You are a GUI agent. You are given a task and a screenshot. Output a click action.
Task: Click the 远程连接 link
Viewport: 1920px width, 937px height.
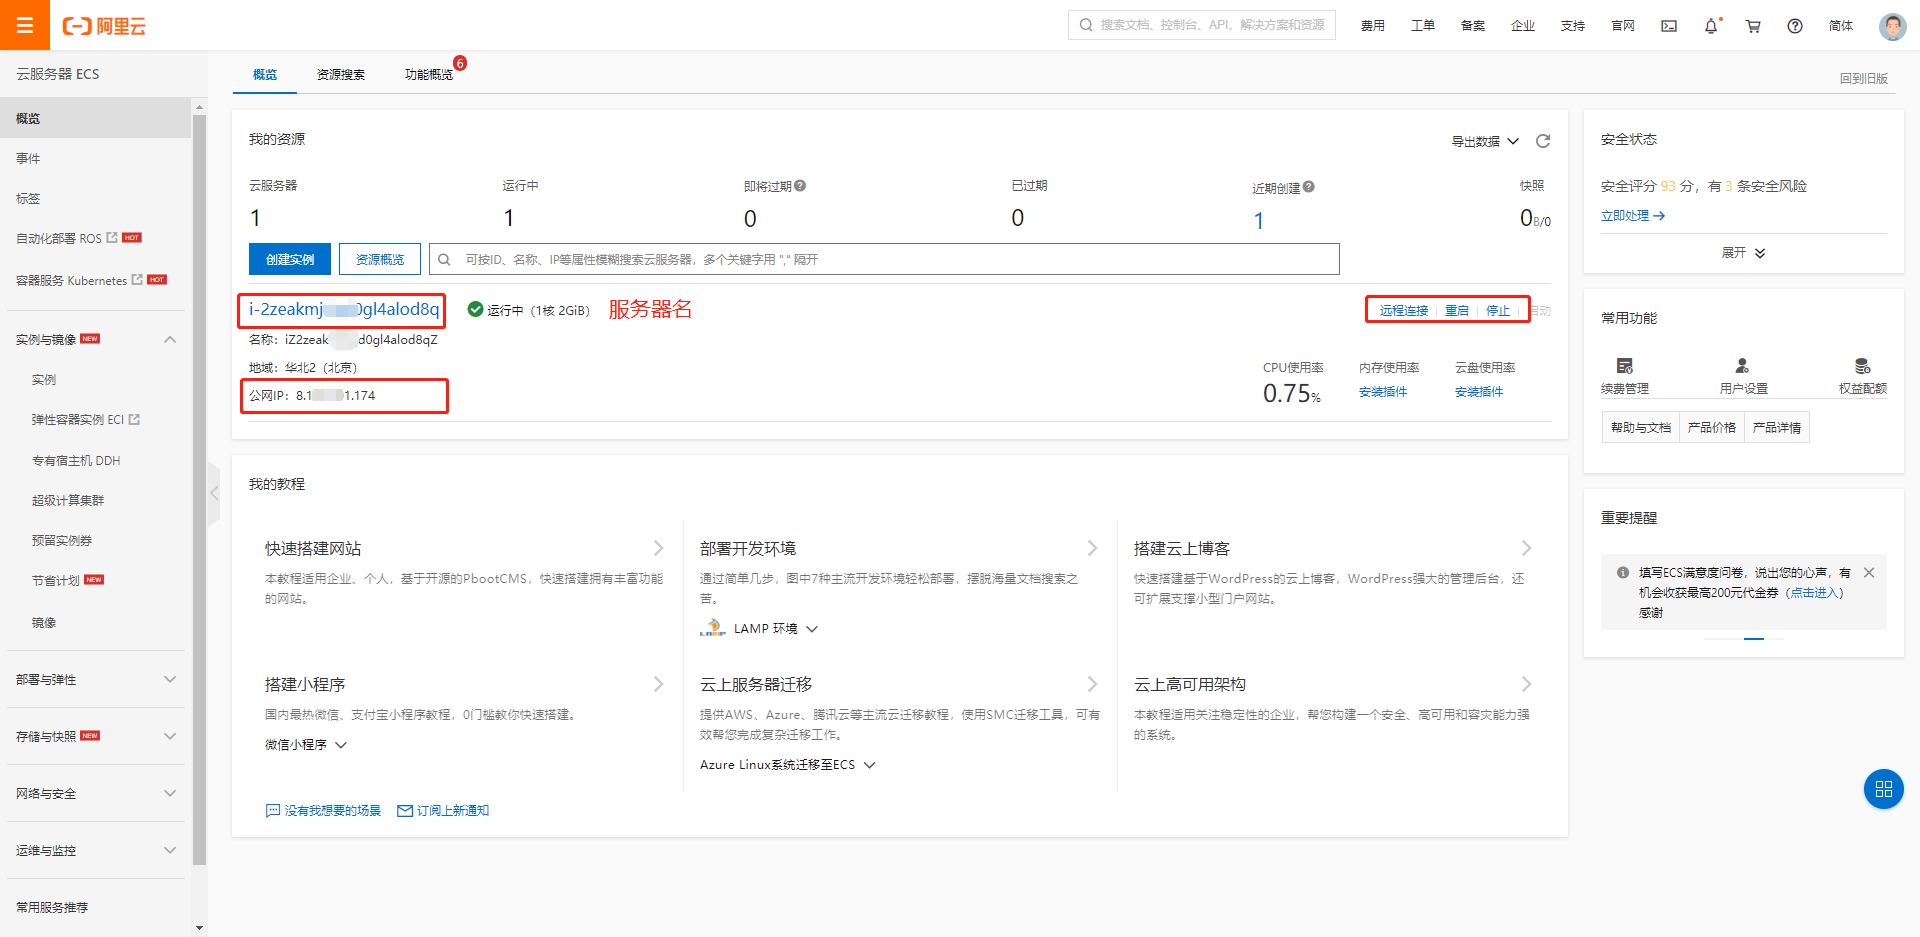pyautogui.click(x=1404, y=311)
